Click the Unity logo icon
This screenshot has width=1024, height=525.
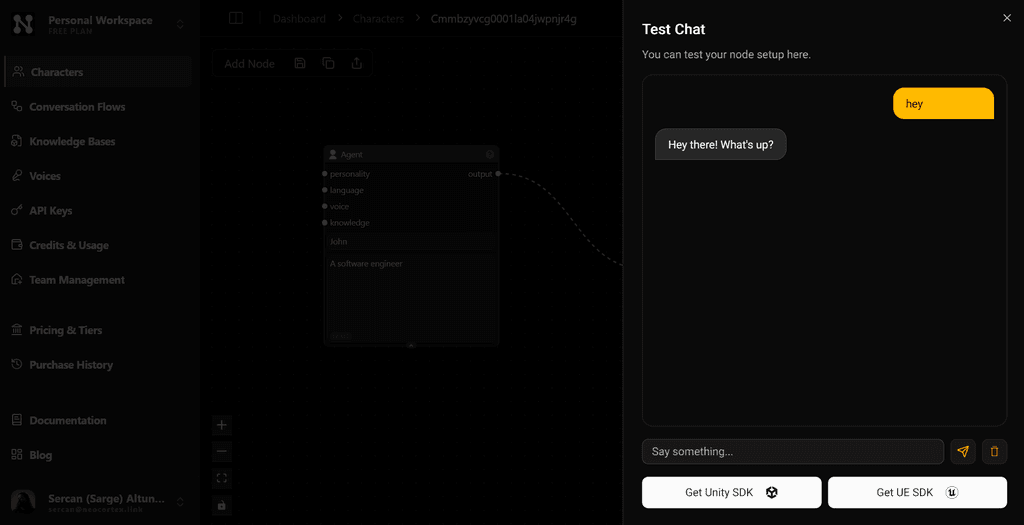pyautogui.click(x=772, y=492)
